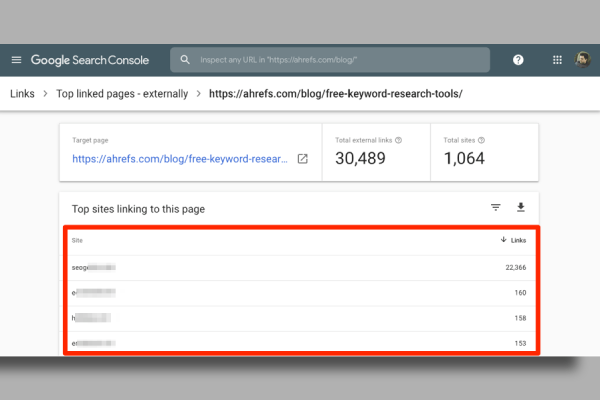Show info for Total external links
Image resolution: width=600 pixels, height=400 pixels.
[398, 140]
